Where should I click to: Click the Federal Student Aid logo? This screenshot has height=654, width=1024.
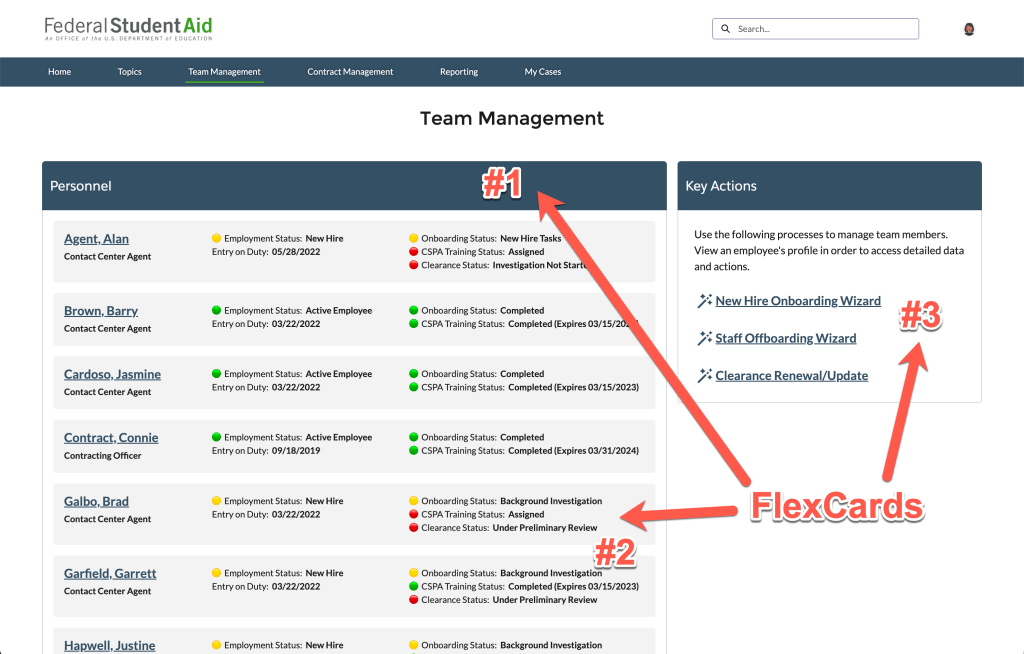point(128,28)
